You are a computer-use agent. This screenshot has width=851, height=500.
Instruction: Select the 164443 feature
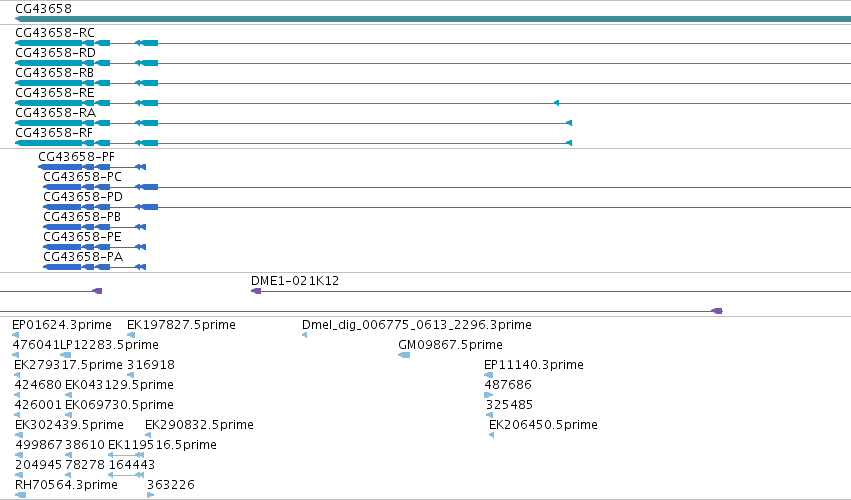(x=132, y=465)
